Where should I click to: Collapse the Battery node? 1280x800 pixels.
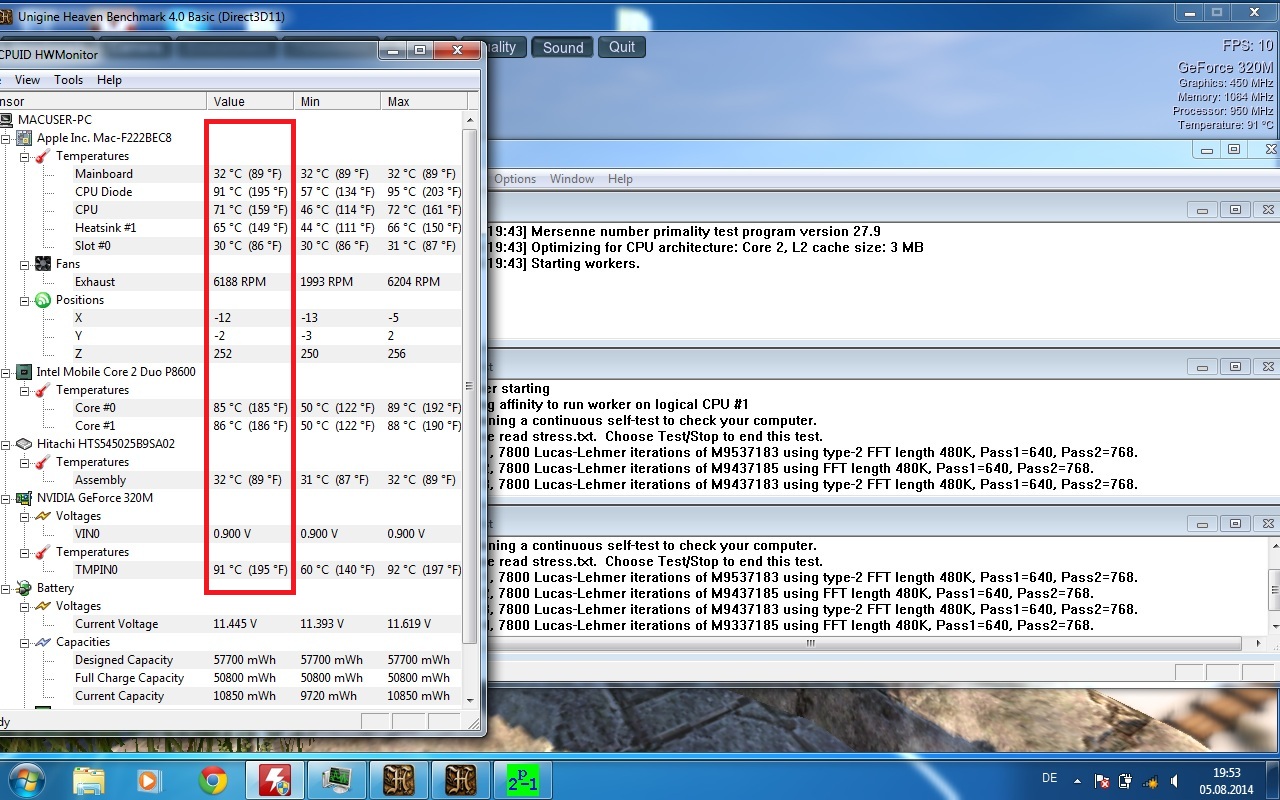pos(6,588)
